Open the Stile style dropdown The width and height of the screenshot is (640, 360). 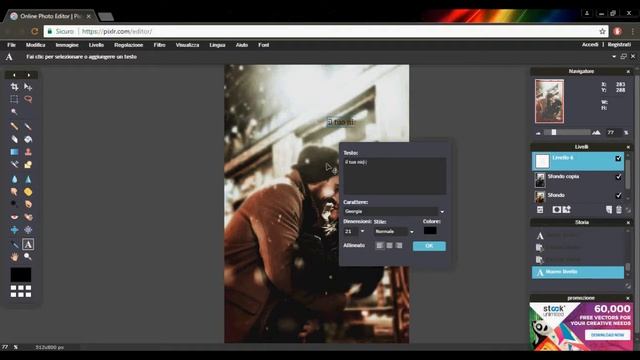[411, 231]
